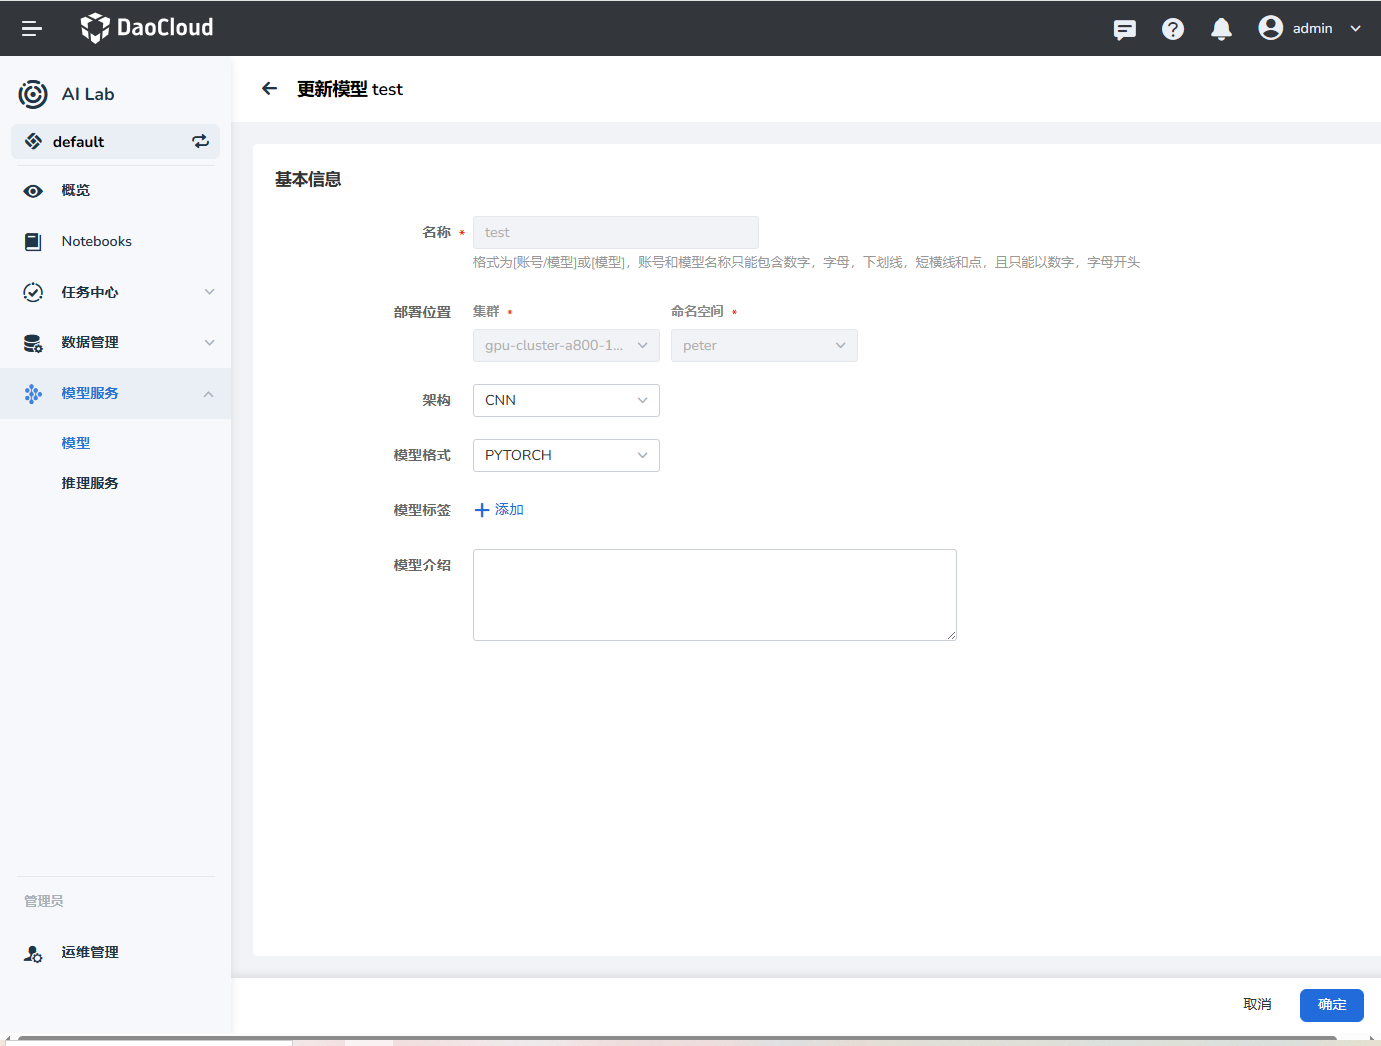Switch workspace with the default swap icon
The height and width of the screenshot is (1046, 1381).
201,142
